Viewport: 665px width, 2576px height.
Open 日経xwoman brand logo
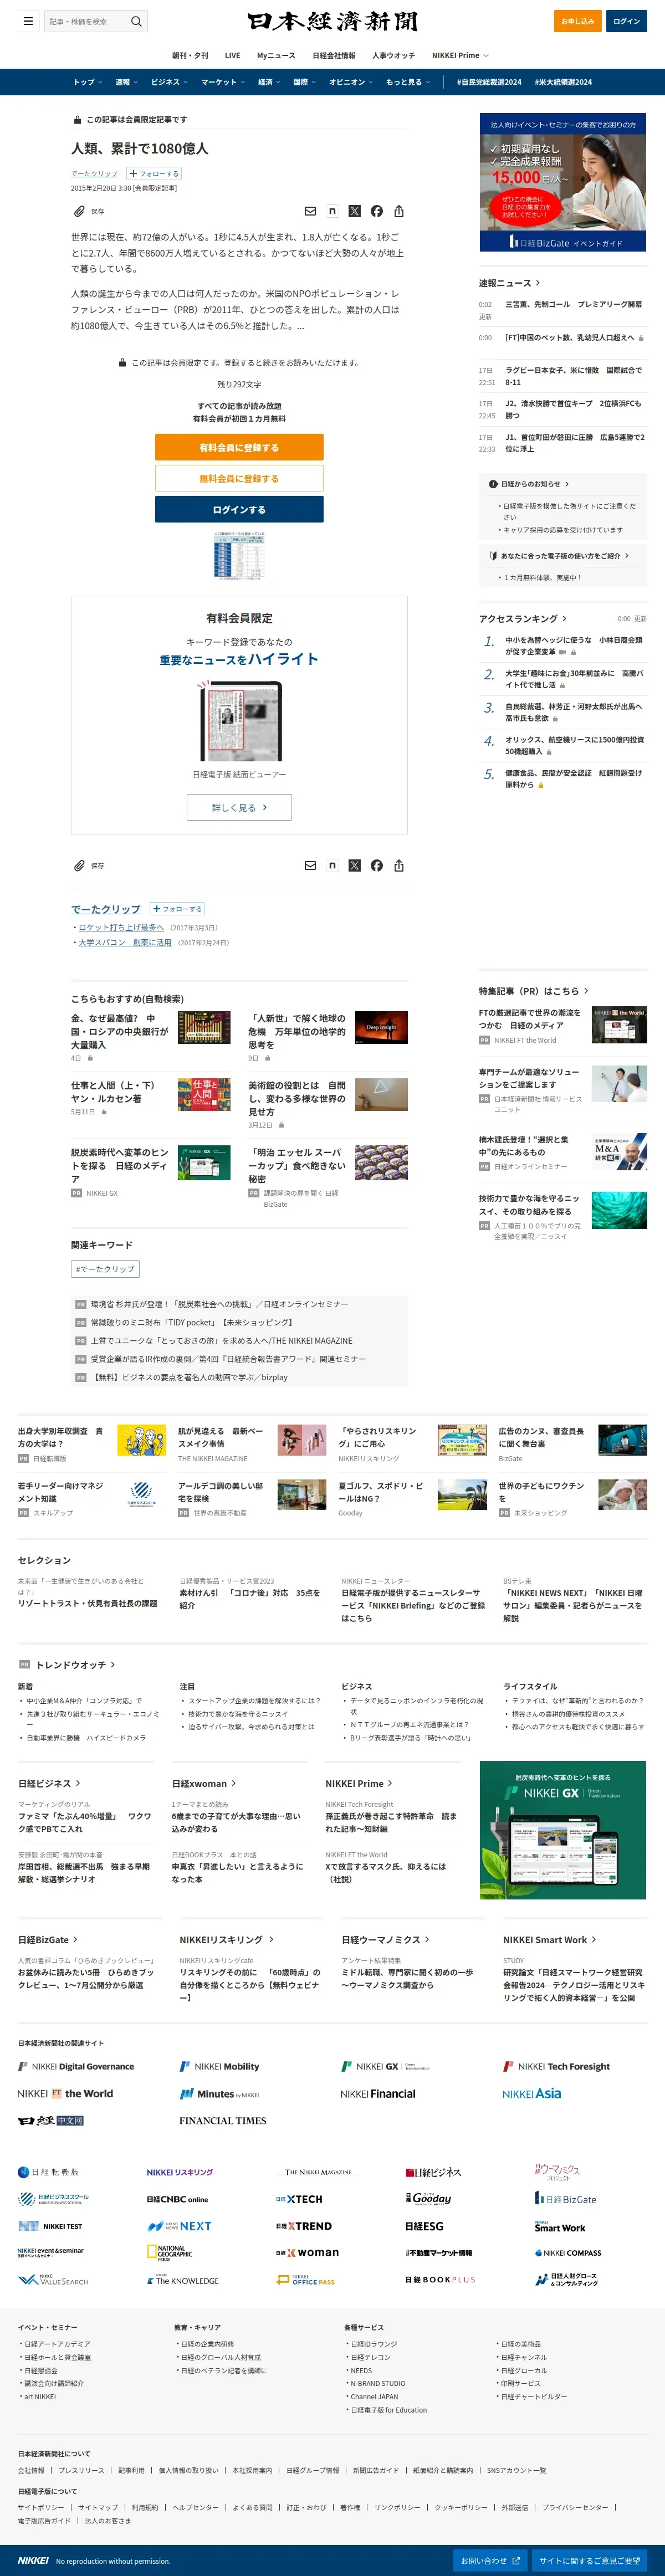[x=307, y=2253]
